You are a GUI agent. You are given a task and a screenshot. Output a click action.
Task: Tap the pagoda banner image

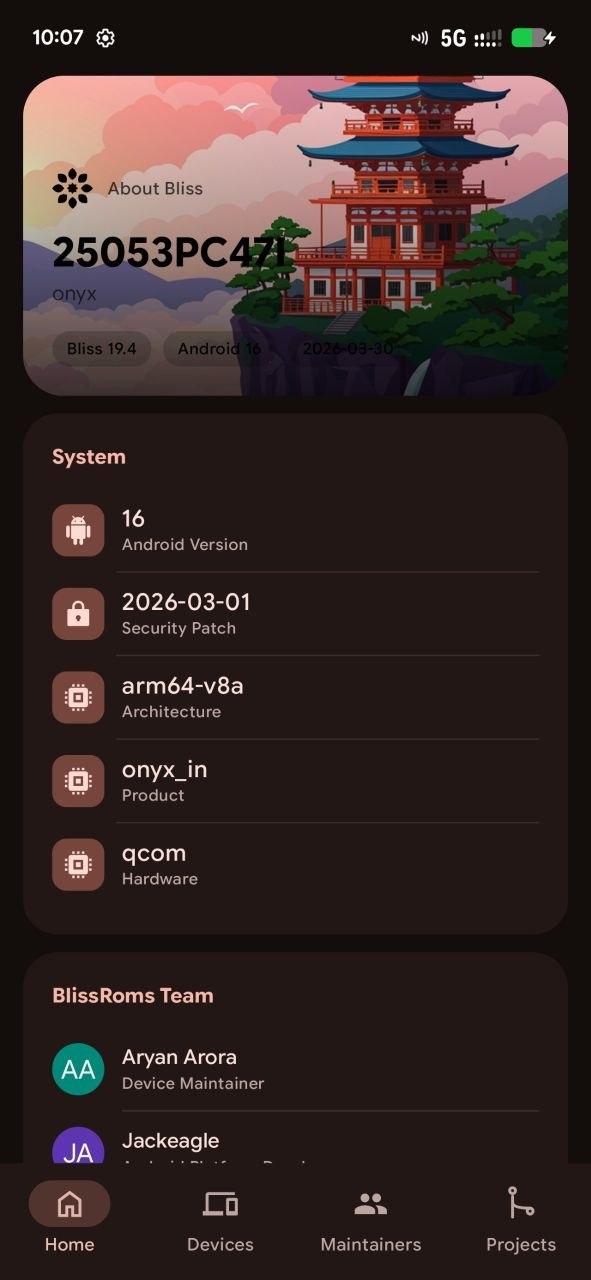[295, 236]
